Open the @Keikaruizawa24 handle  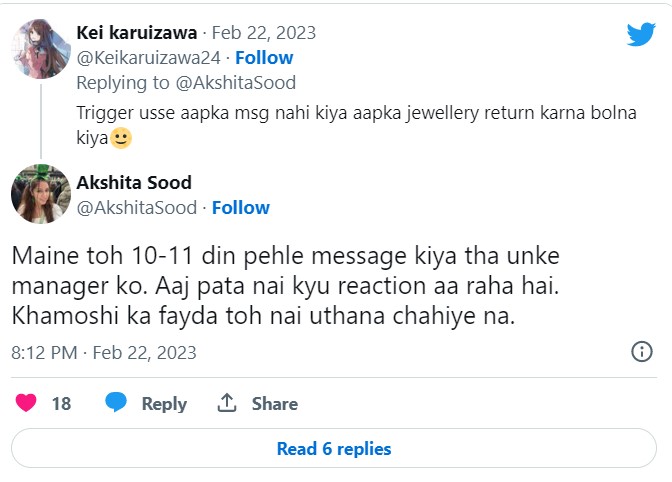point(149,57)
